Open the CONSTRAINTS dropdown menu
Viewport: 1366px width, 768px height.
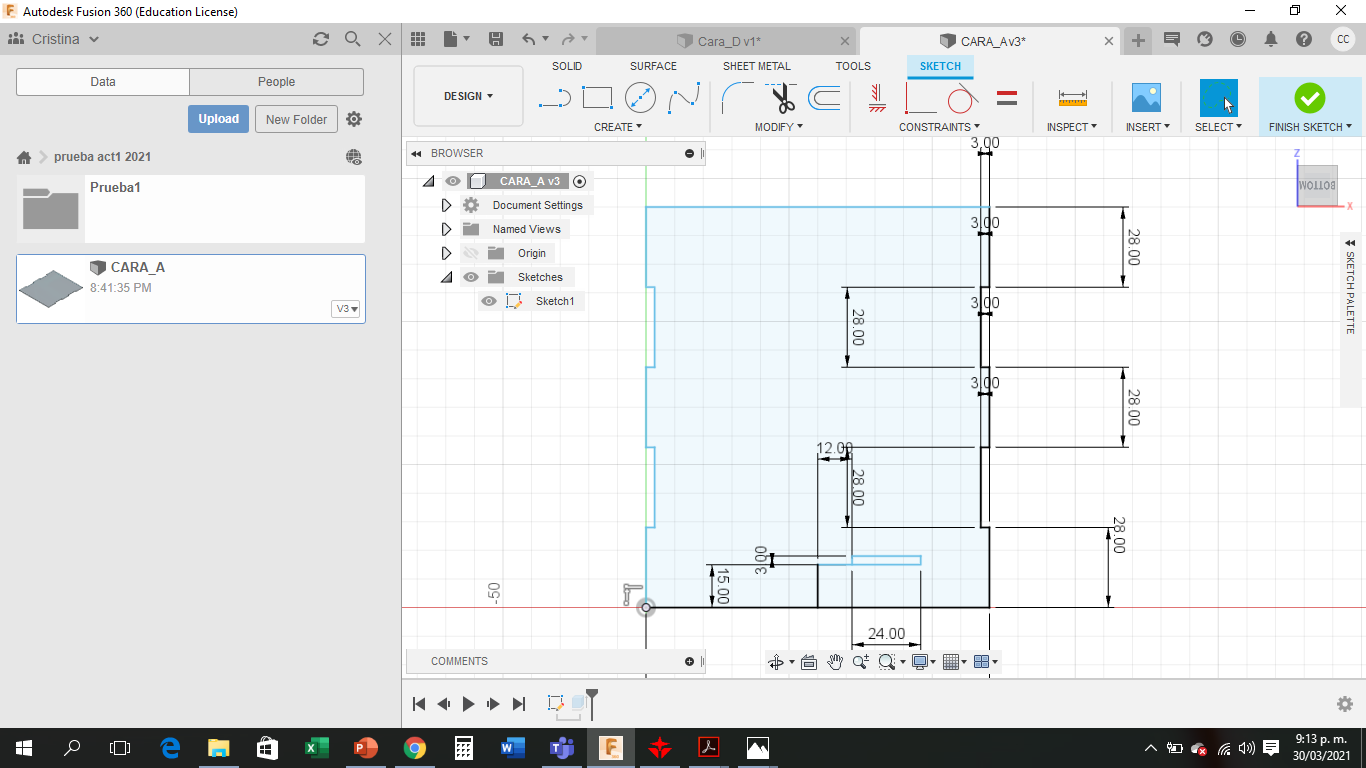(x=939, y=127)
